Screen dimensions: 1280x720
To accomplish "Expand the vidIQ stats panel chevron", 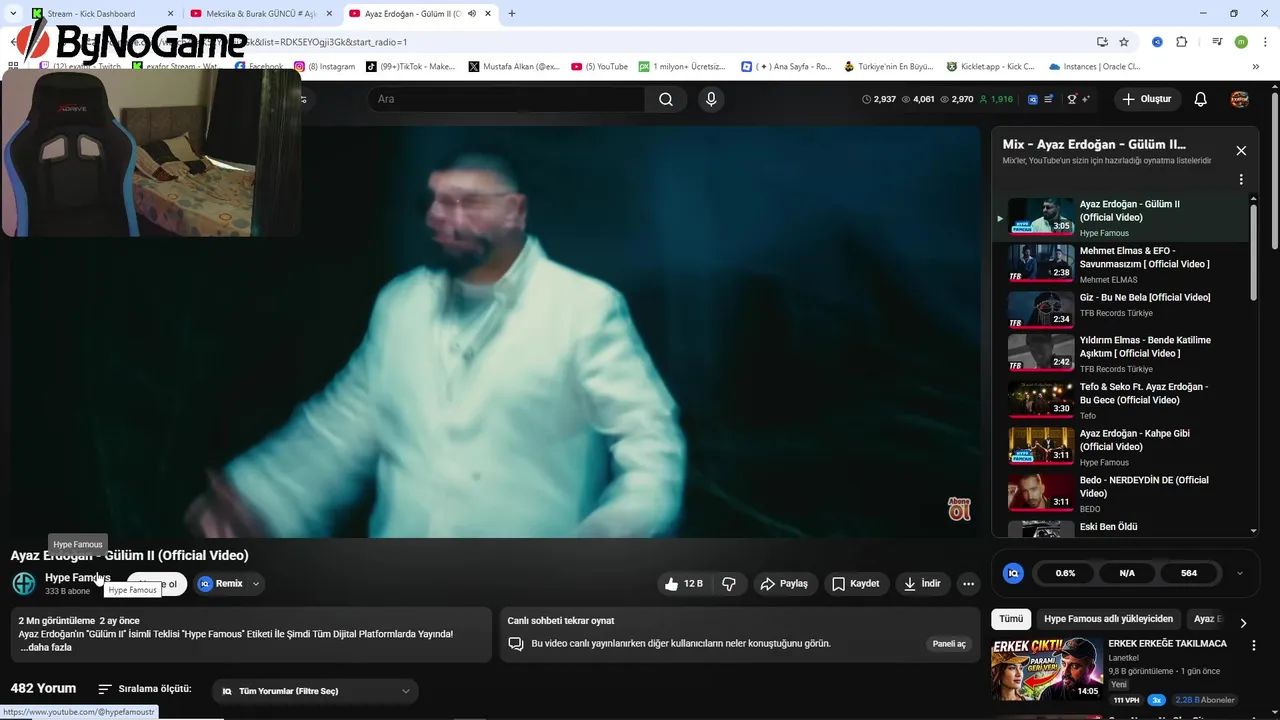I will 1241,573.
